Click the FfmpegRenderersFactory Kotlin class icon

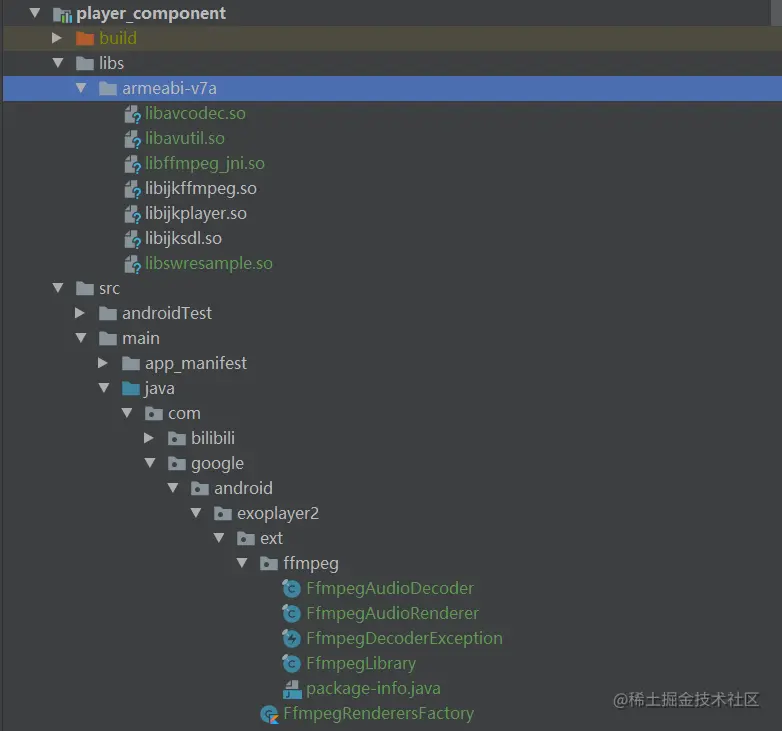269,715
